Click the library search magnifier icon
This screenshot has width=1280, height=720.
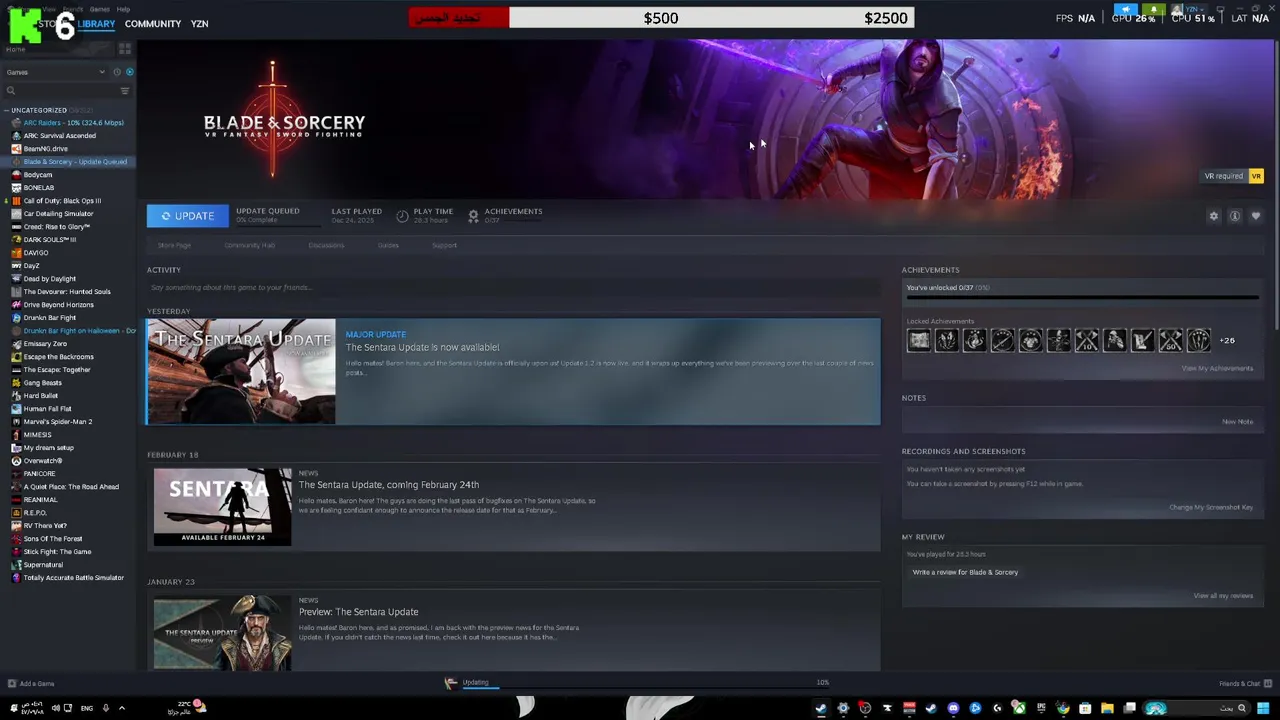tap(11, 91)
